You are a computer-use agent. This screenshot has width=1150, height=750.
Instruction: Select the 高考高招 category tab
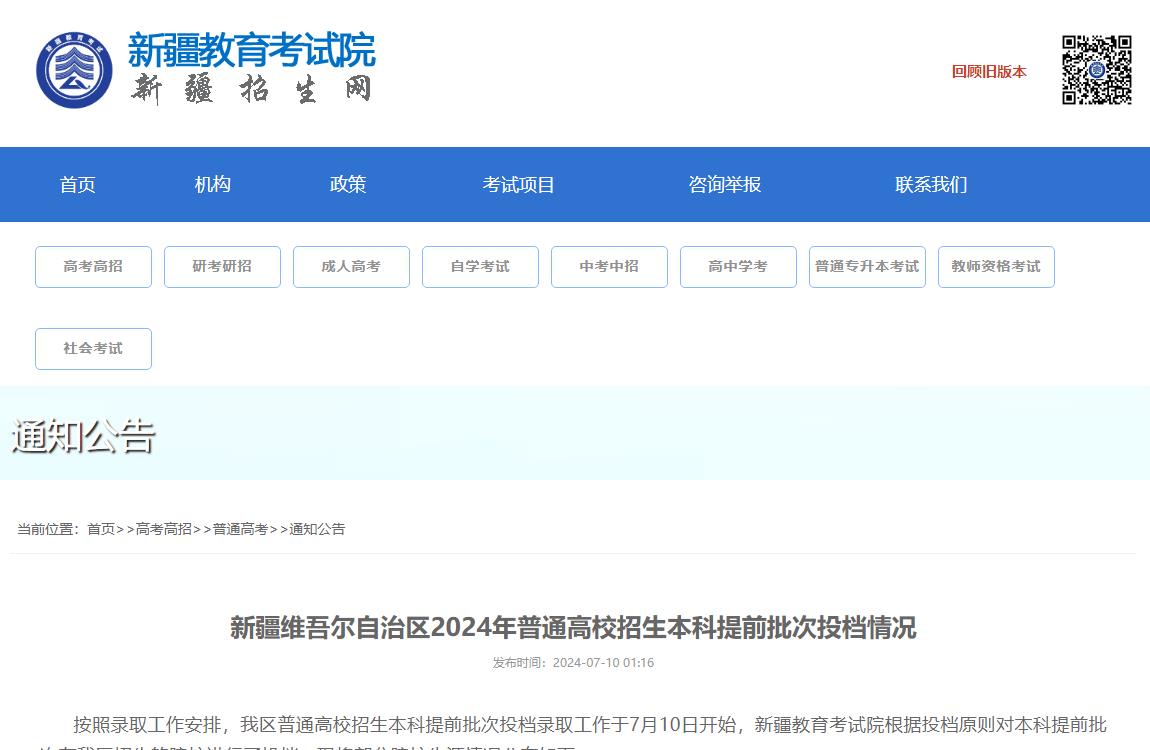(x=93, y=266)
